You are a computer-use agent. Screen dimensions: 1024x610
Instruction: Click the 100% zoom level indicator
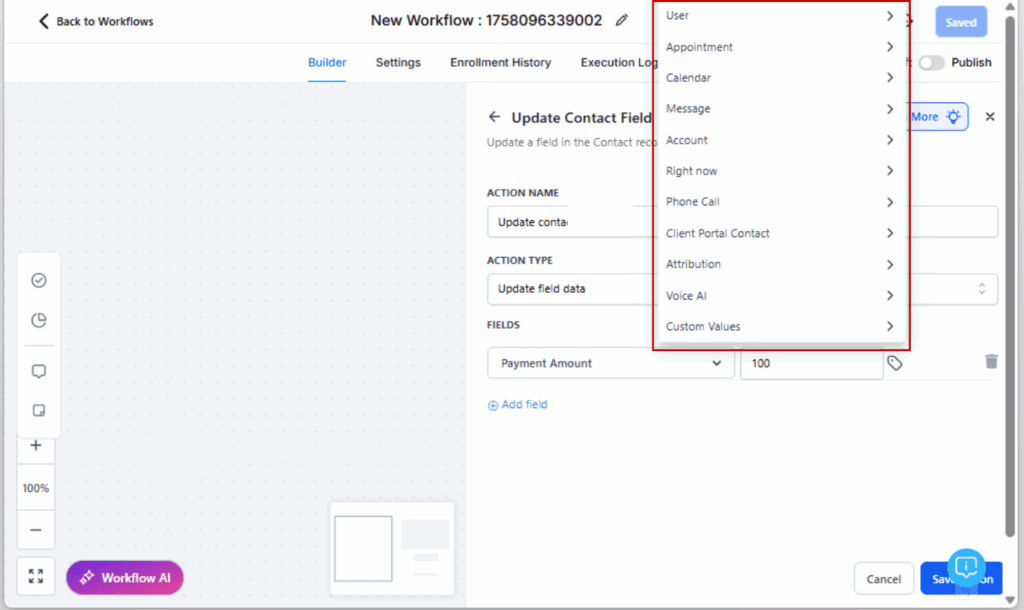(36, 488)
